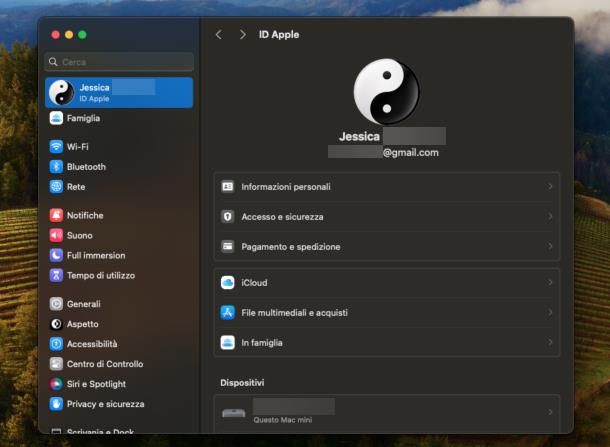
Task: Open the Siri e Spotlight icon
Action: click(x=56, y=384)
